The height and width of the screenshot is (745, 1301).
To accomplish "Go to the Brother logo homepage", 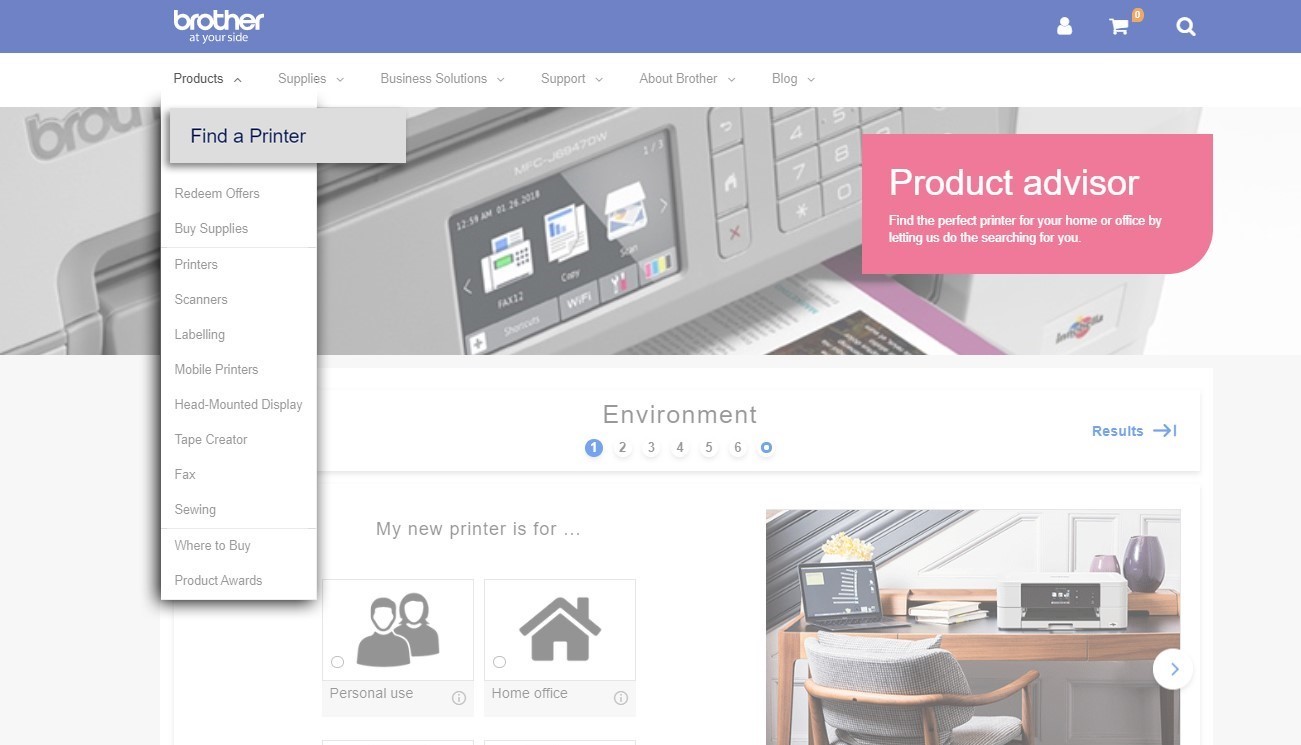I will [x=218, y=26].
